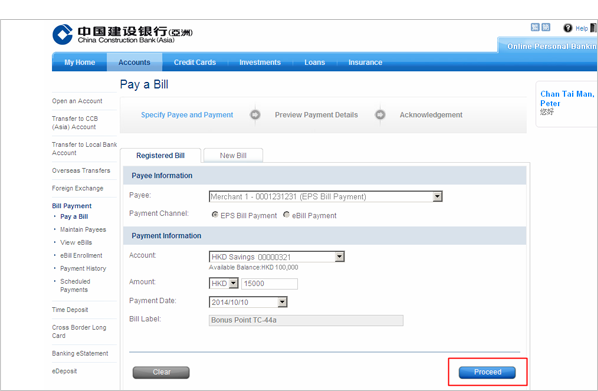
Task: Click Available Balance HKD 100,000 text
Action: point(253,267)
